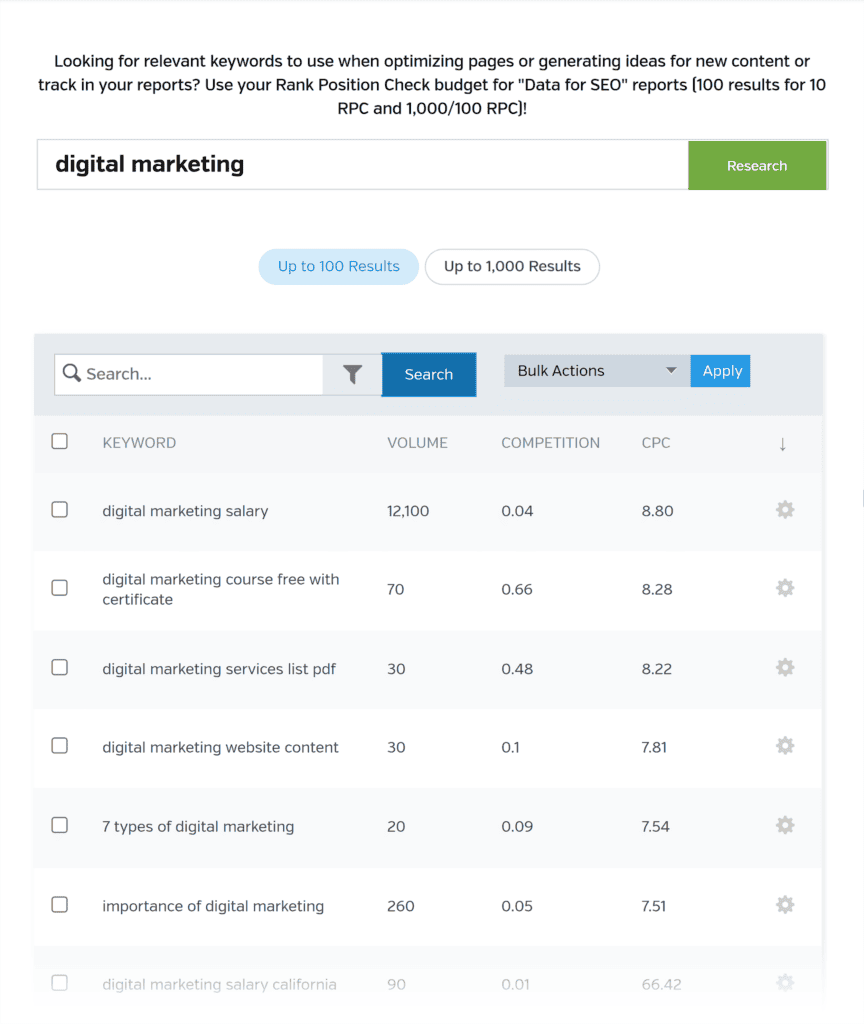Tick the 7 types of digital marketing checkbox
Screen dimensions: 864x1024
60,825
